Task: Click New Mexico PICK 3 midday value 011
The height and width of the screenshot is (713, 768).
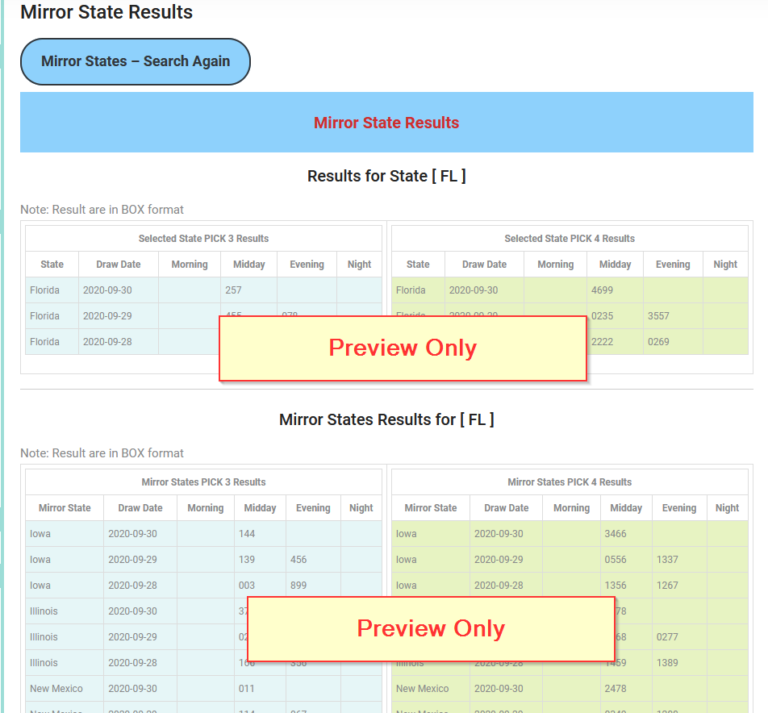Action: (246, 689)
